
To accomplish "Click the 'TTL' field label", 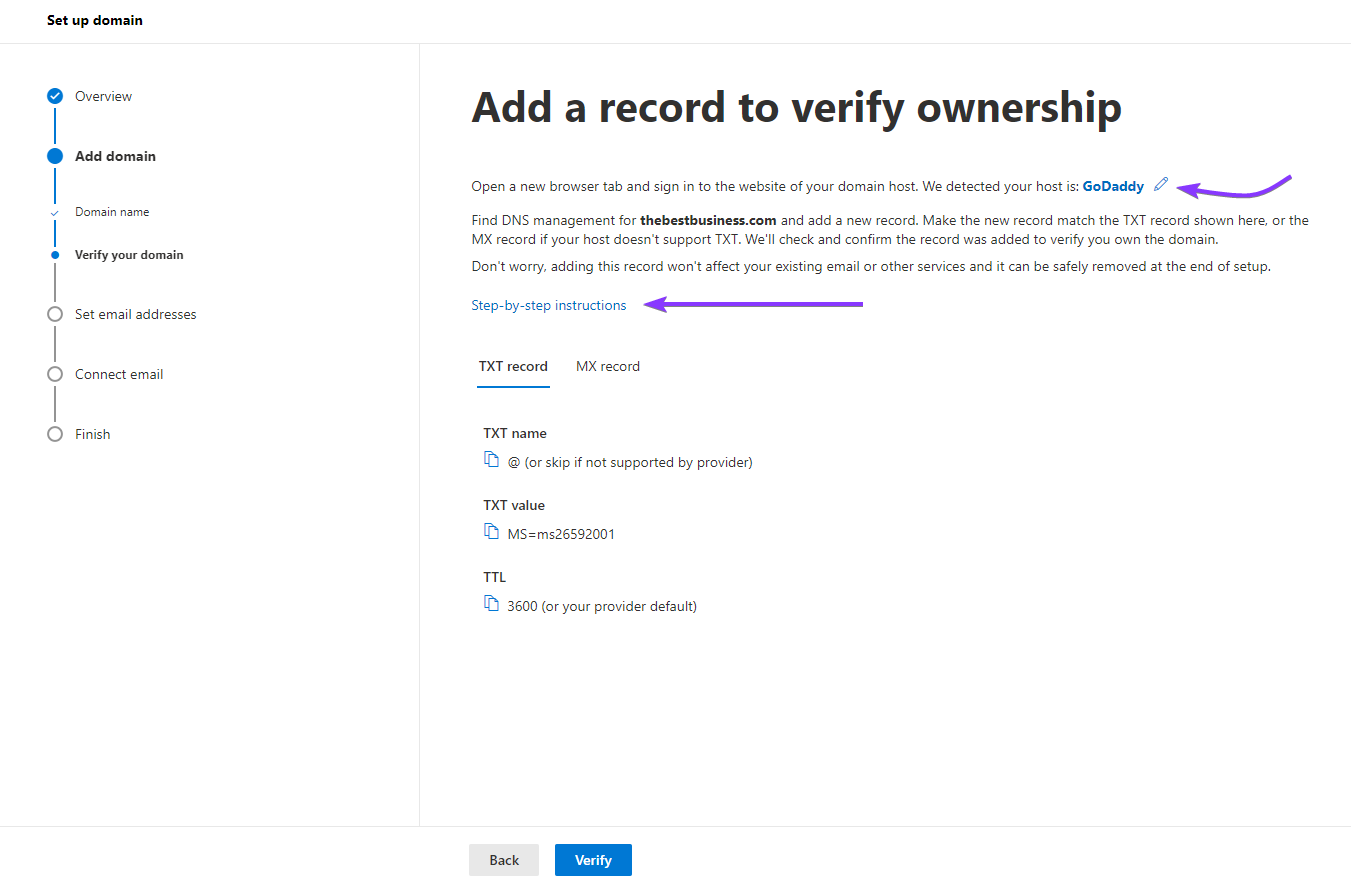I will tap(495, 578).
